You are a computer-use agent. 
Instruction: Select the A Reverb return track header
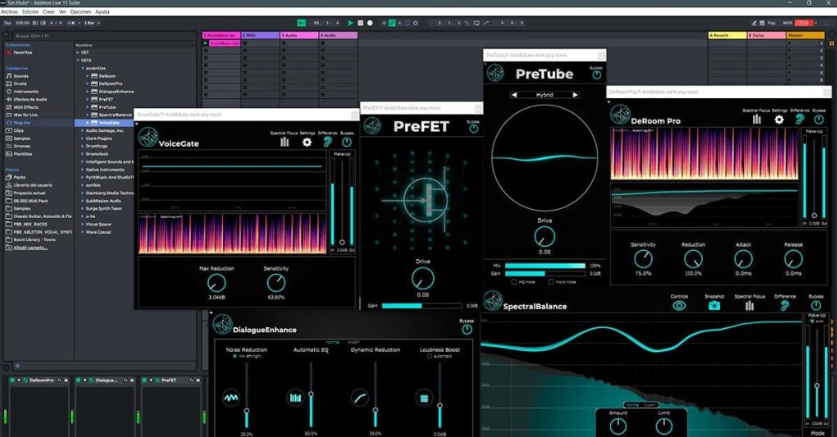tap(727, 35)
